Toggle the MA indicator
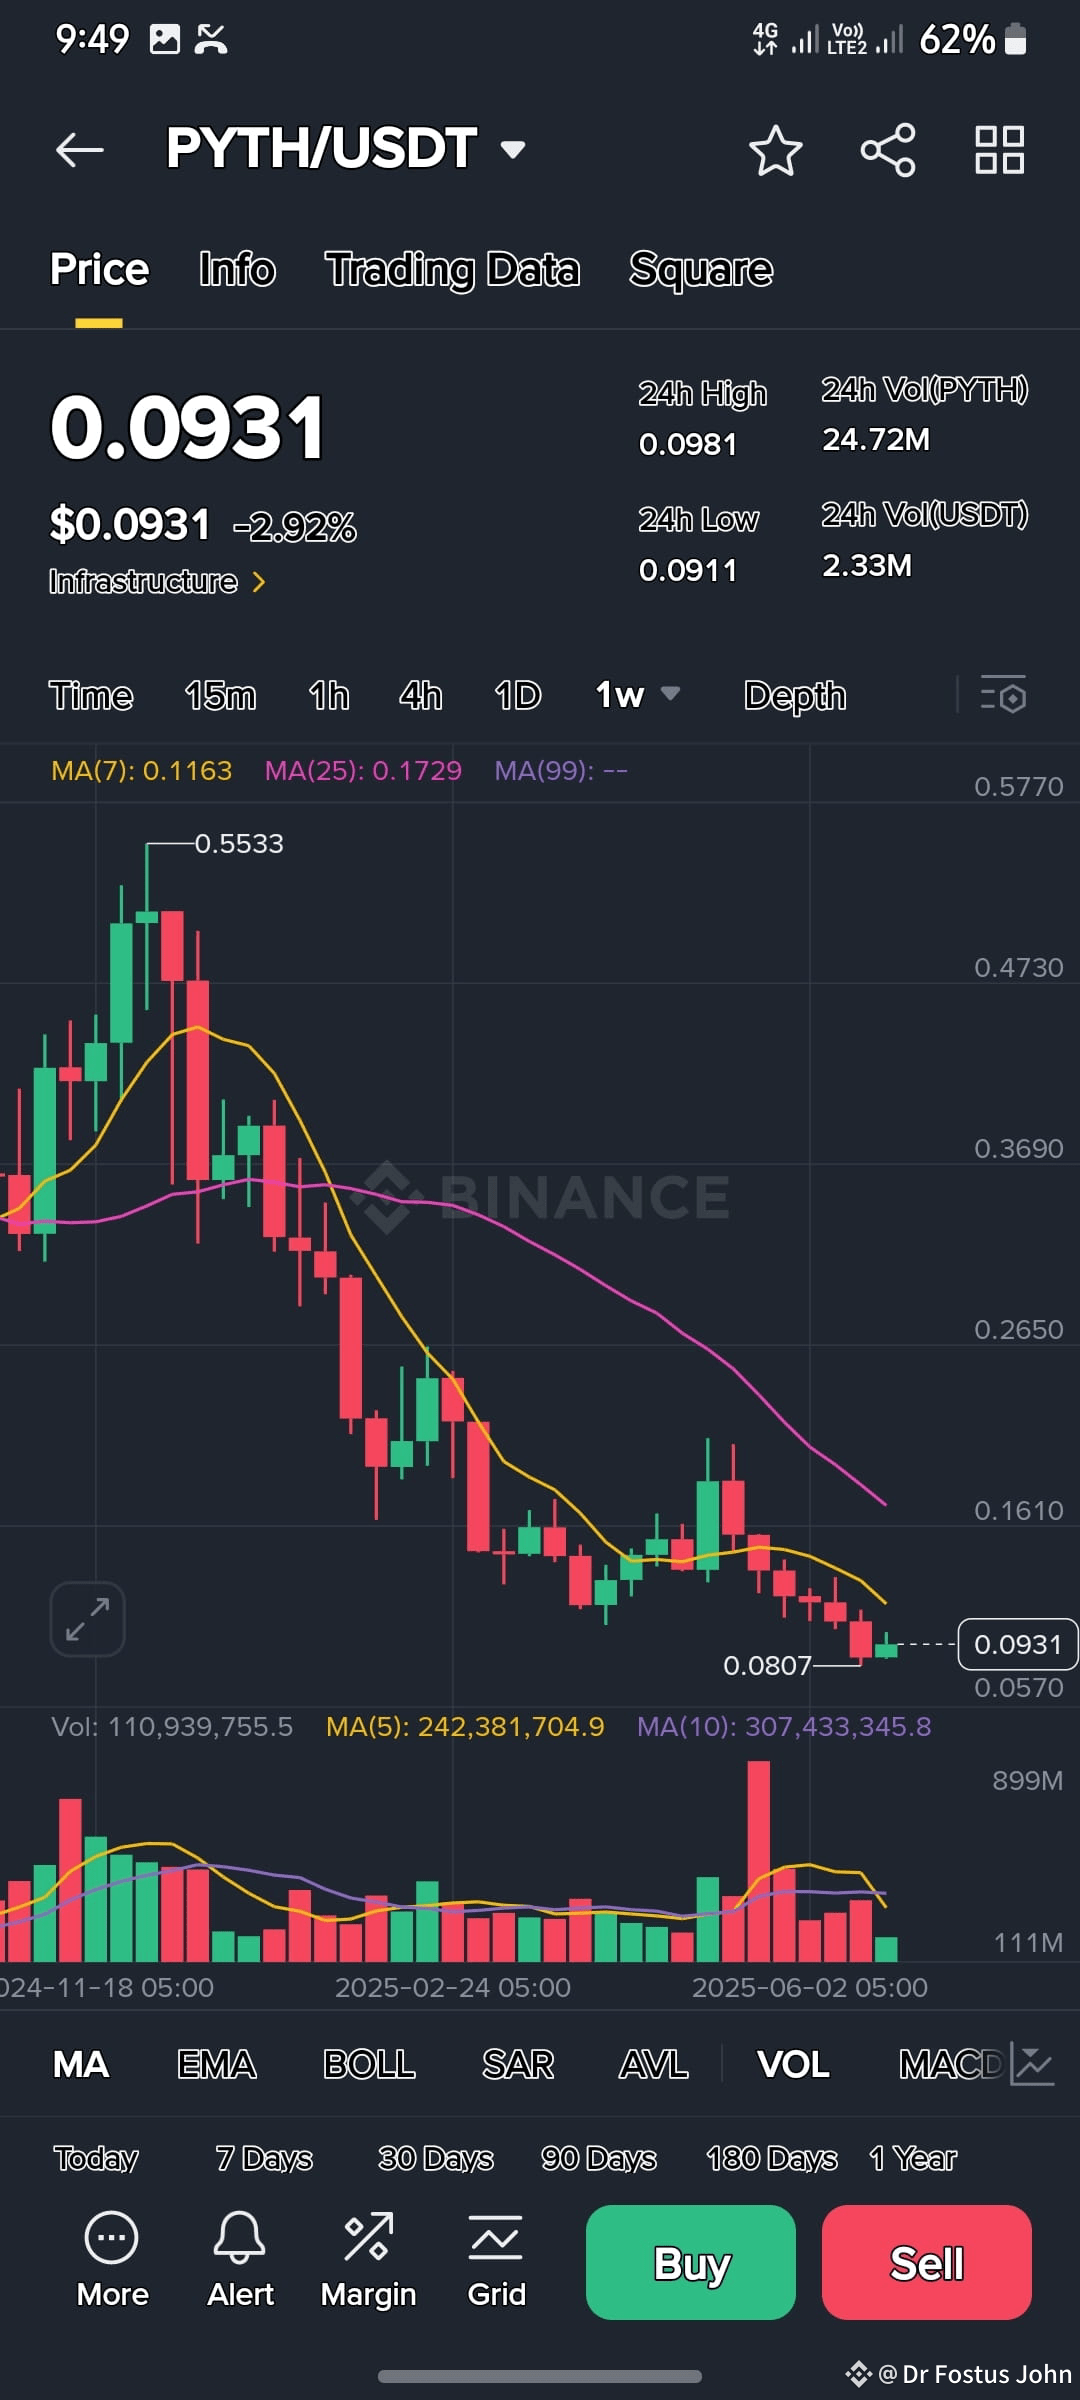Viewport: 1080px width, 2400px height. pyautogui.click(x=81, y=2064)
